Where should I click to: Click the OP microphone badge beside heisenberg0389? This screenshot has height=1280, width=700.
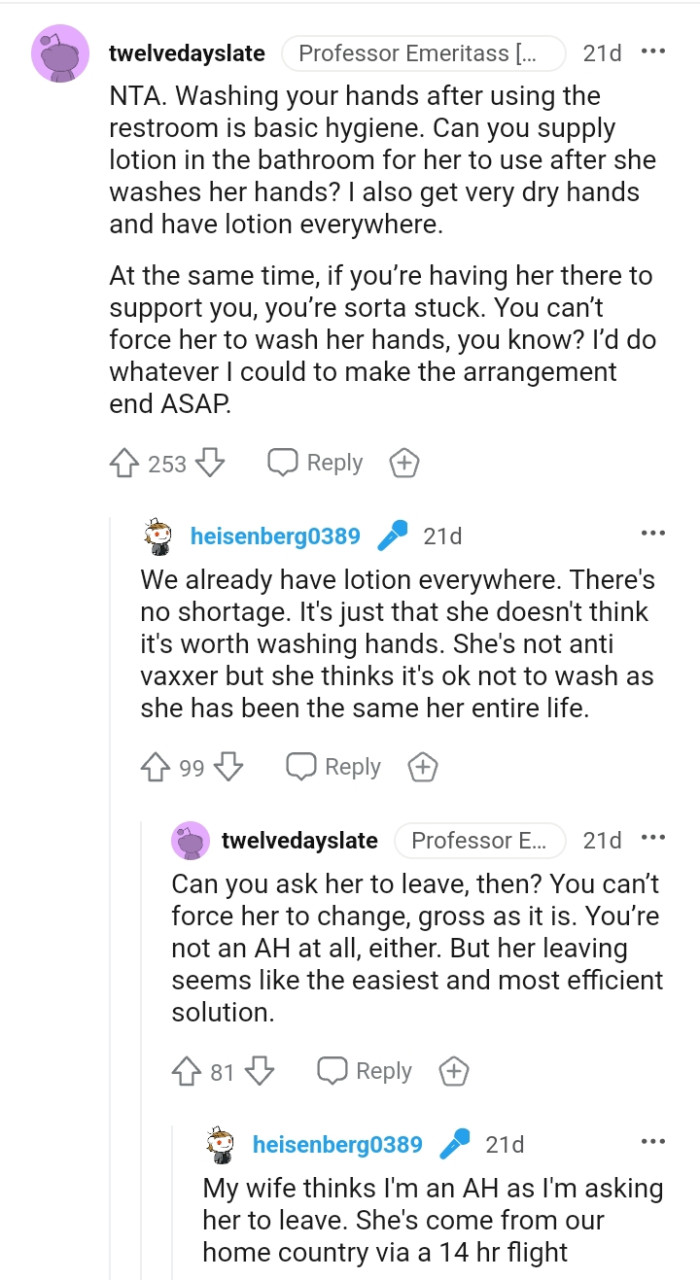[x=392, y=535]
